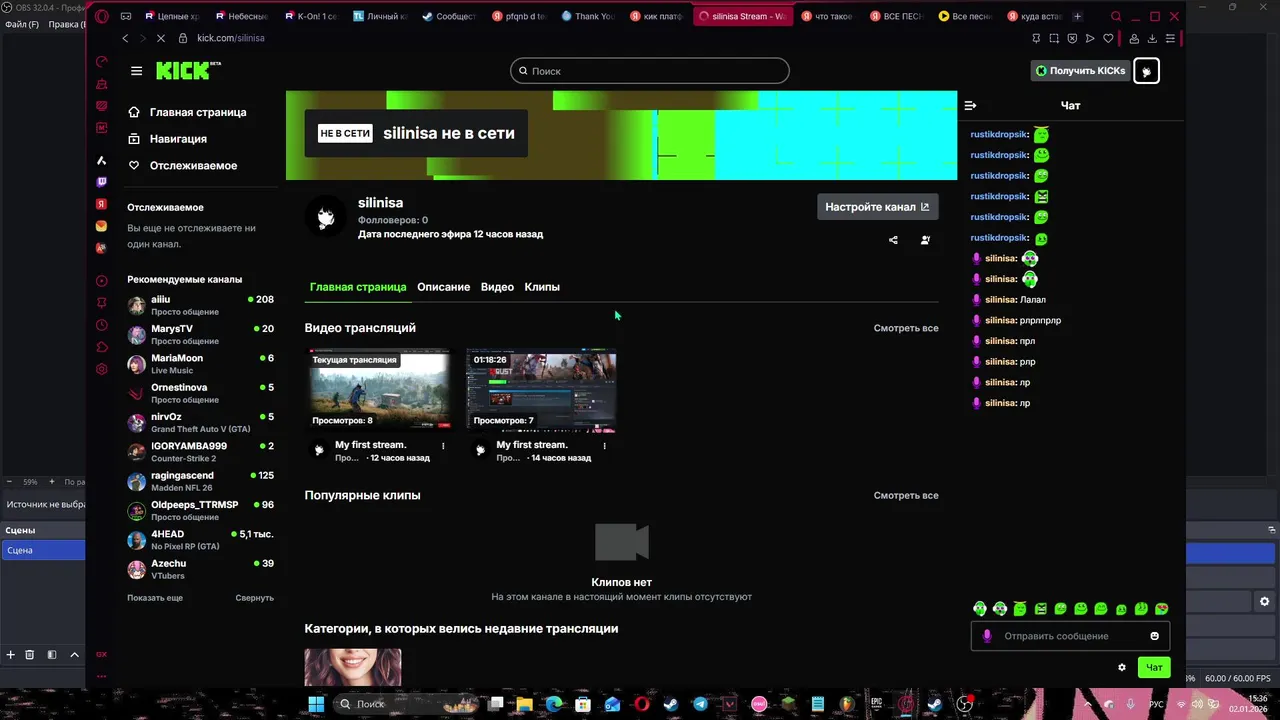
Task: Open Opera sidebar settings gear
Action: [101, 369]
